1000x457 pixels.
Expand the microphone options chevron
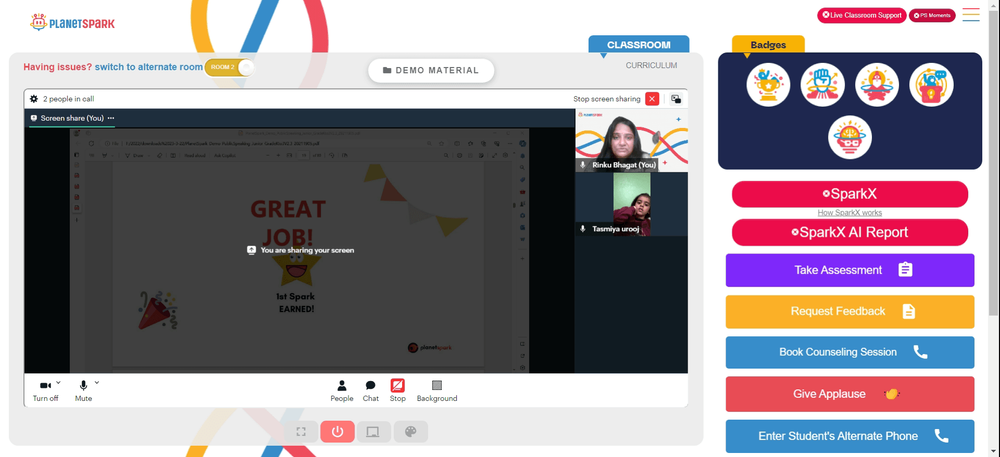point(97,382)
